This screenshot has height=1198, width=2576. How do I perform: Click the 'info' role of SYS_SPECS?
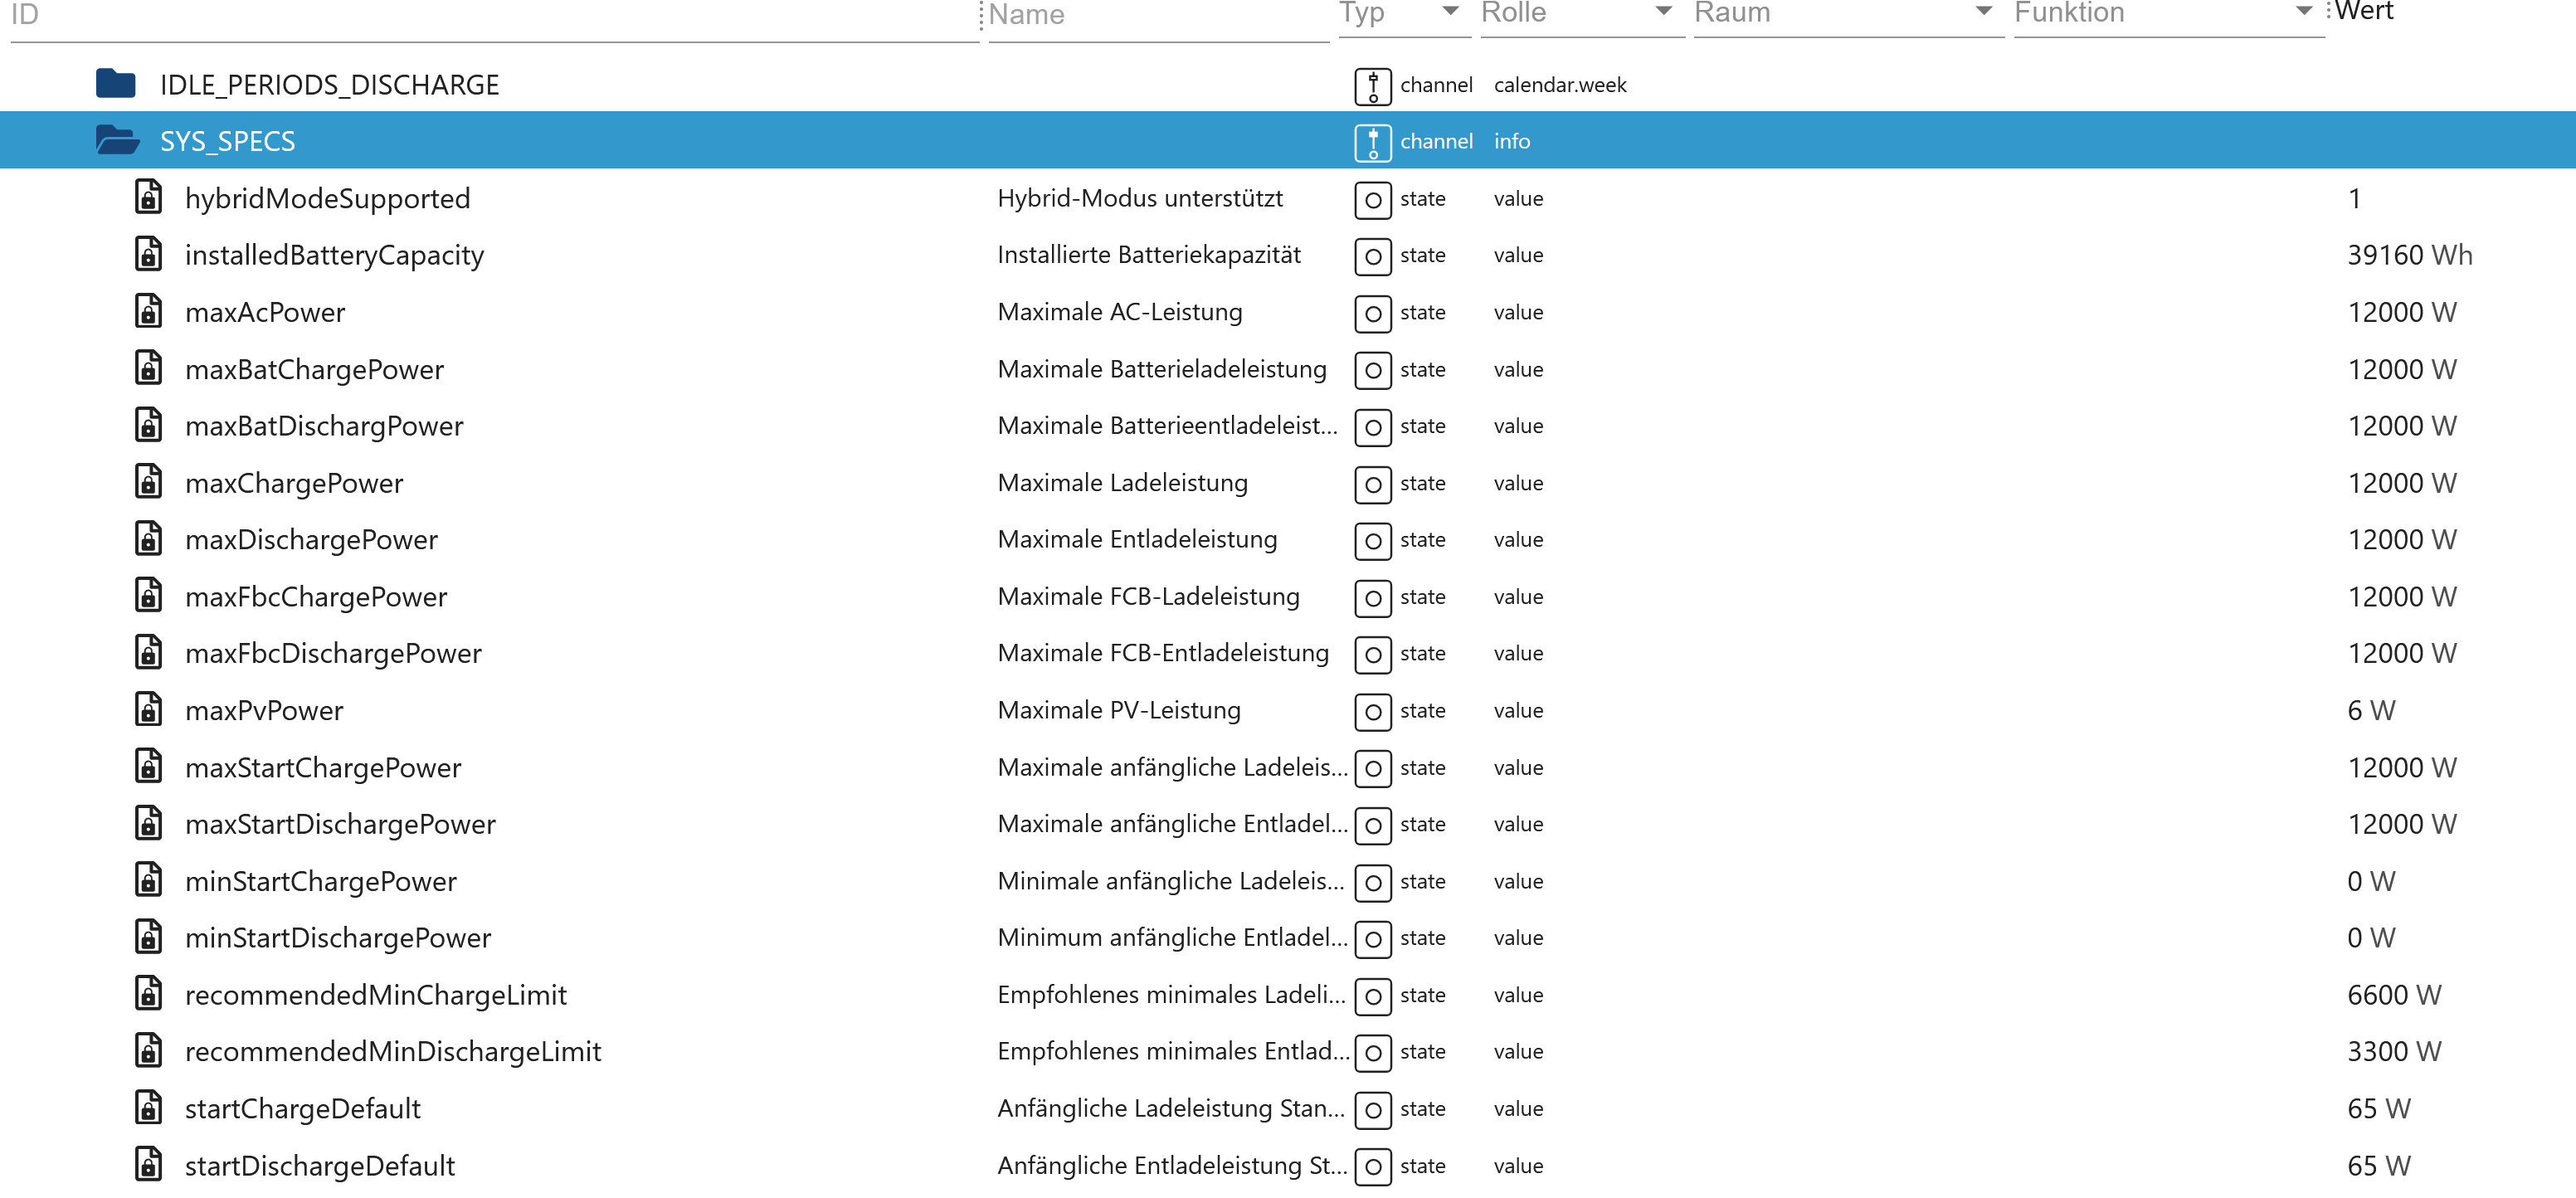coord(1512,141)
